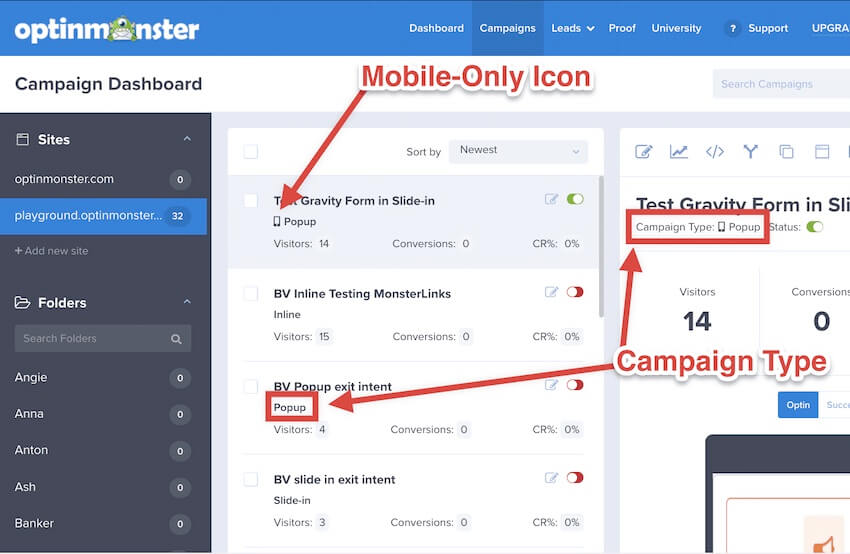Screen dimensions: 850x554
Task: Click the Campaign Dashboard heading
Action: (108, 84)
